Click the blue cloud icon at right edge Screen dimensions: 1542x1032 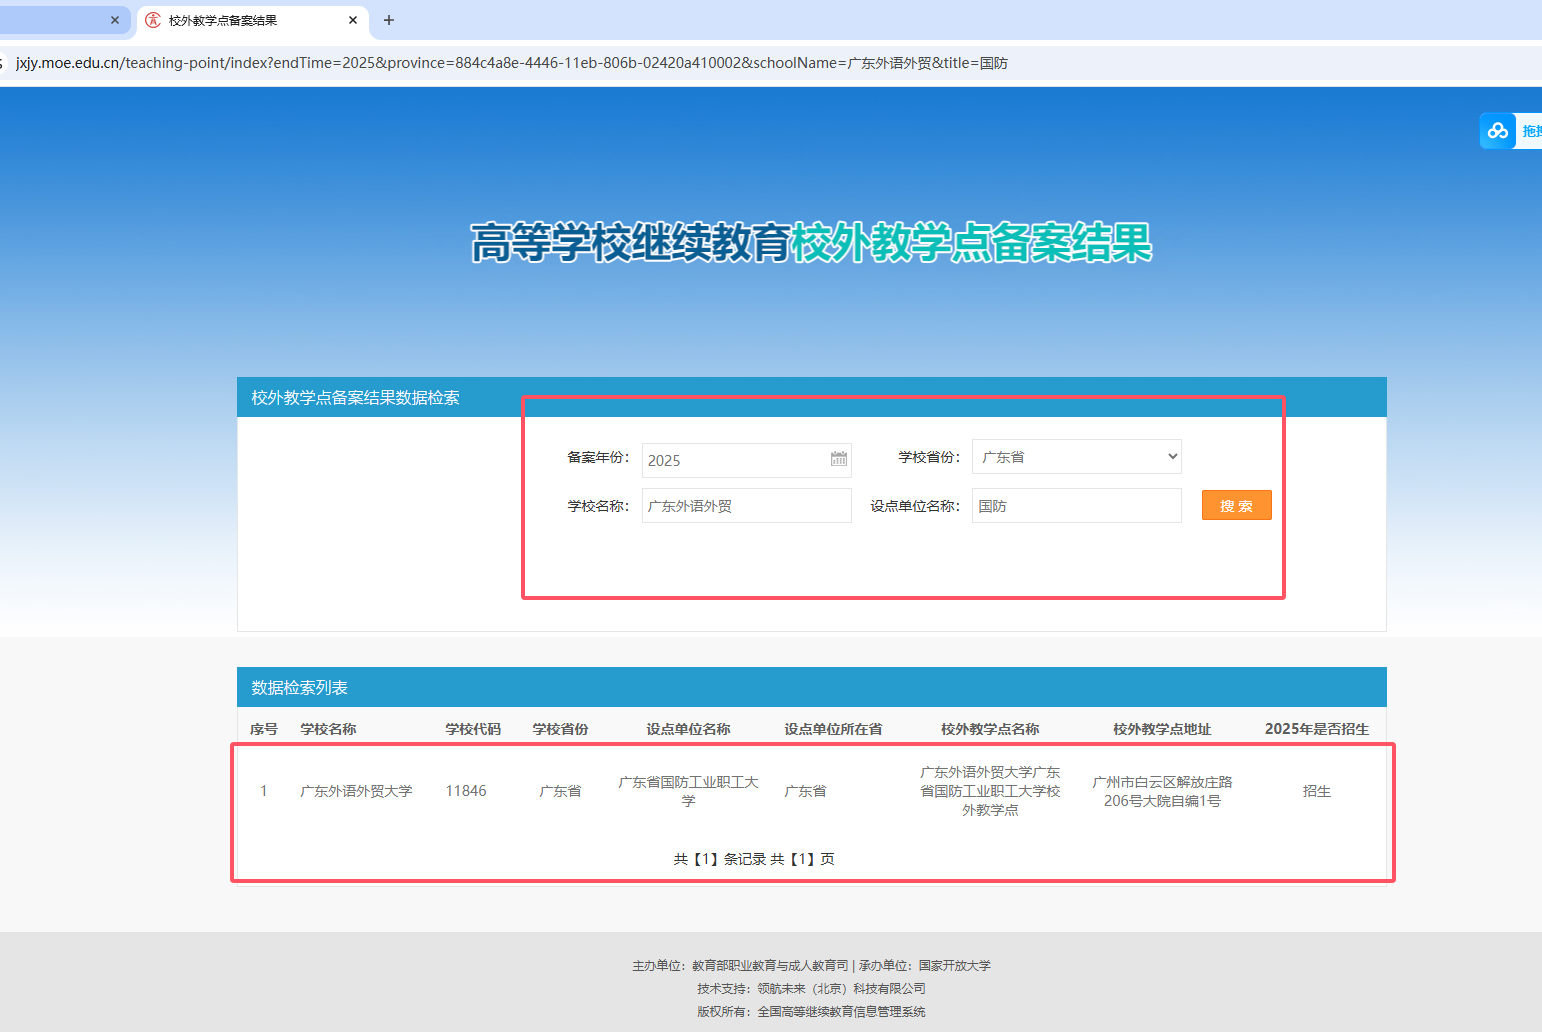point(1497,131)
